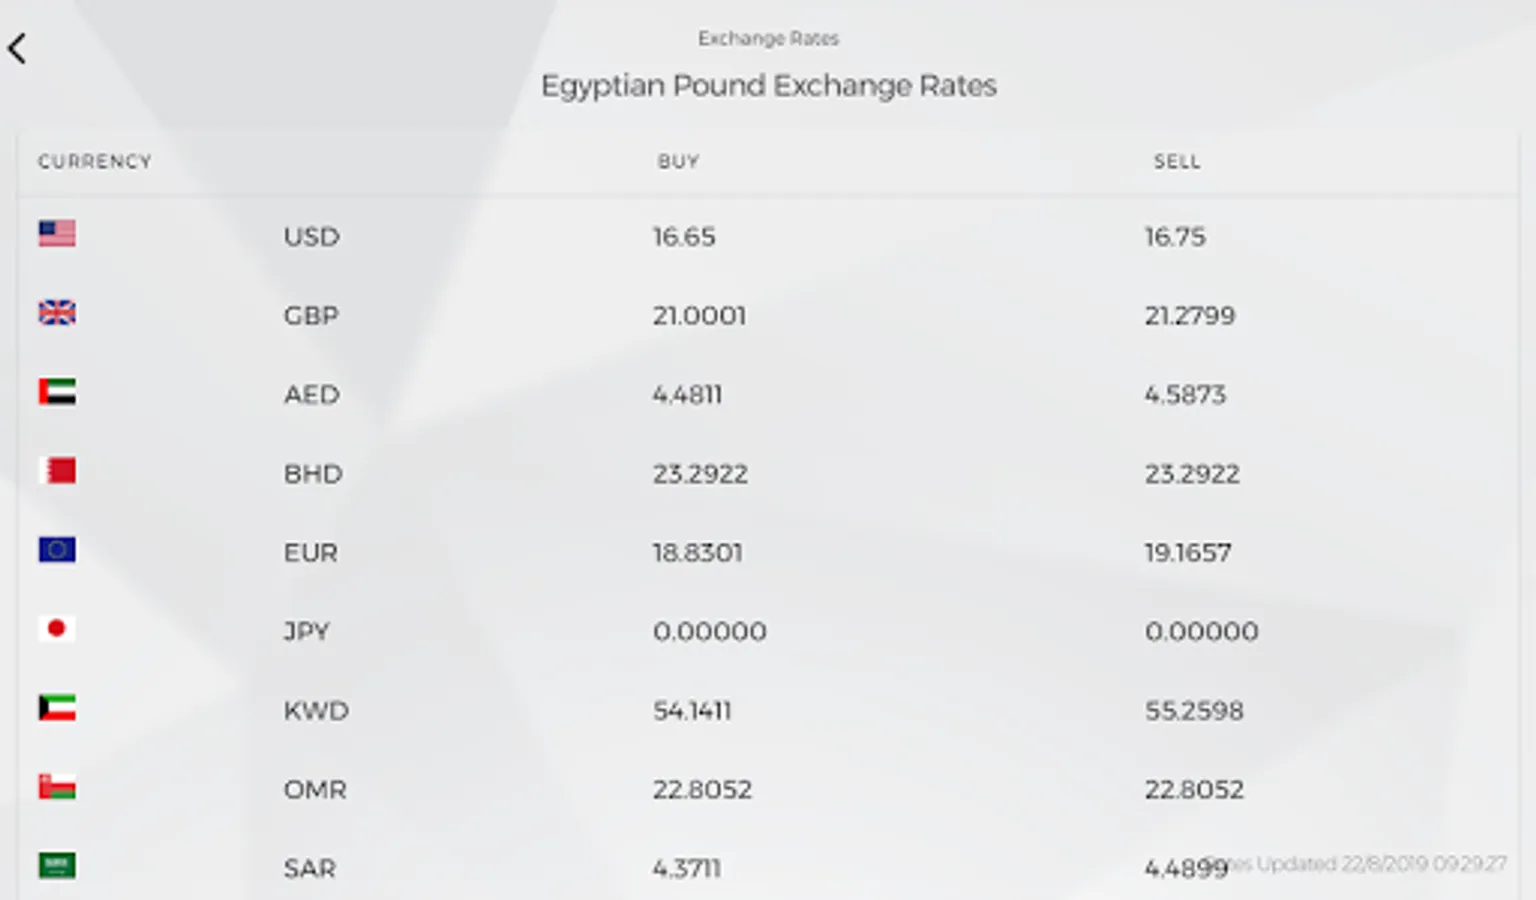Click the United Kingdom flag icon
The height and width of the screenshot is (900, 1536).
point(57,312)
